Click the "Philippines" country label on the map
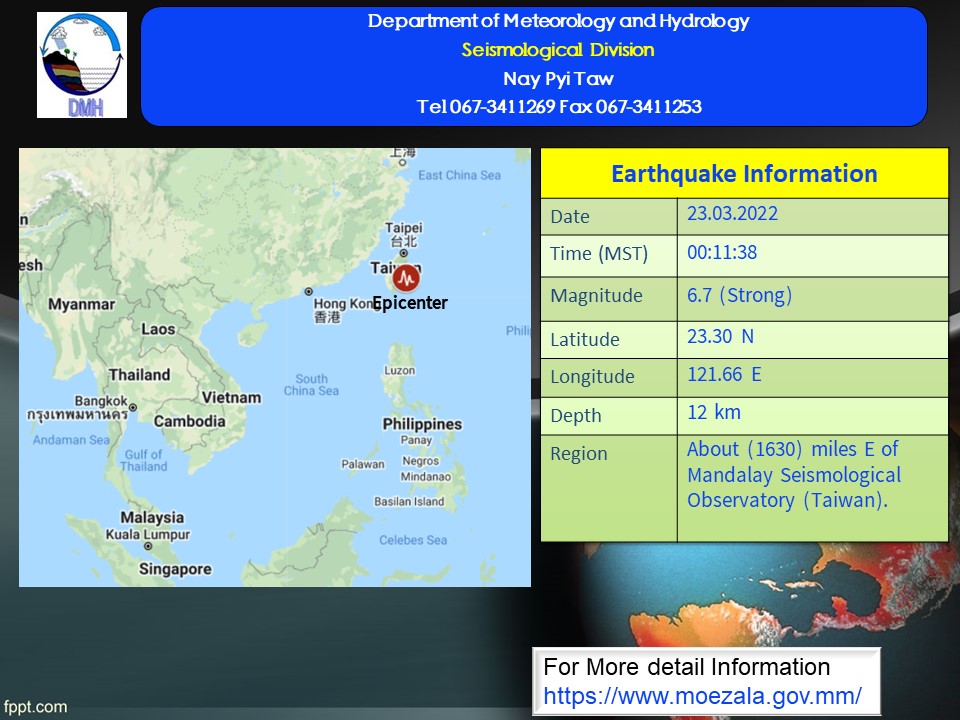The width and height of the screenshot is (960, 720). 422,424
